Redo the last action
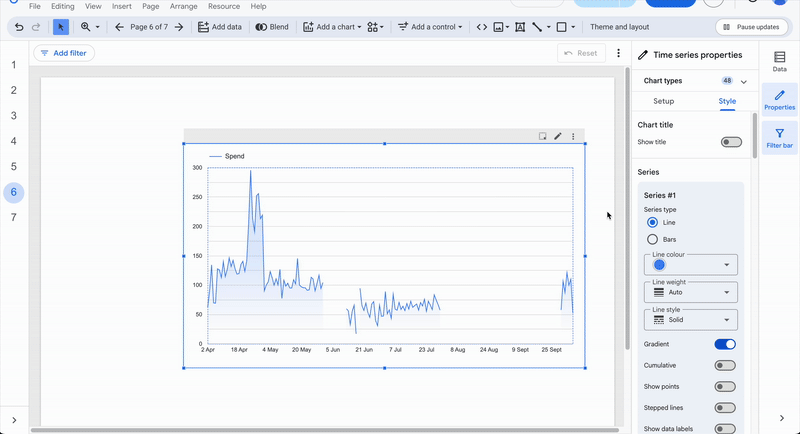Viewport: 800px width, 434px height. click(36, 27)
